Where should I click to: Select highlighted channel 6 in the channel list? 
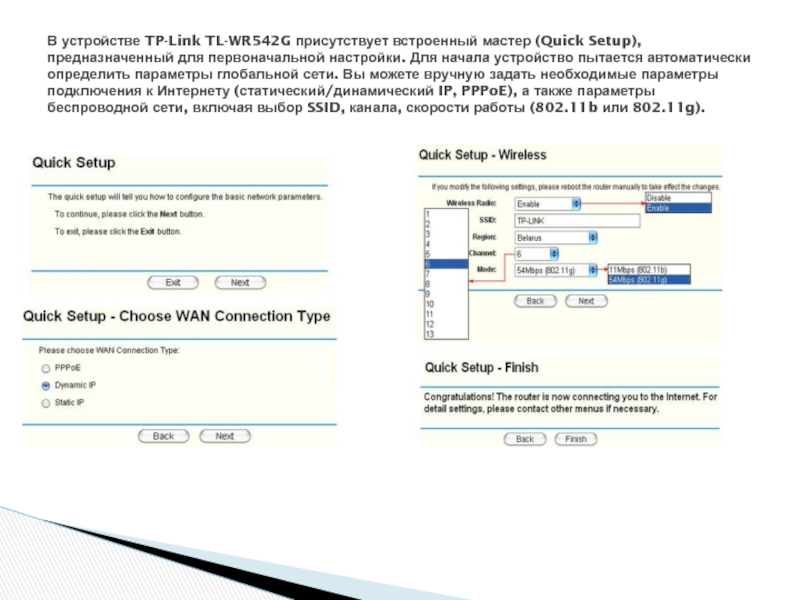click(446, 264)
